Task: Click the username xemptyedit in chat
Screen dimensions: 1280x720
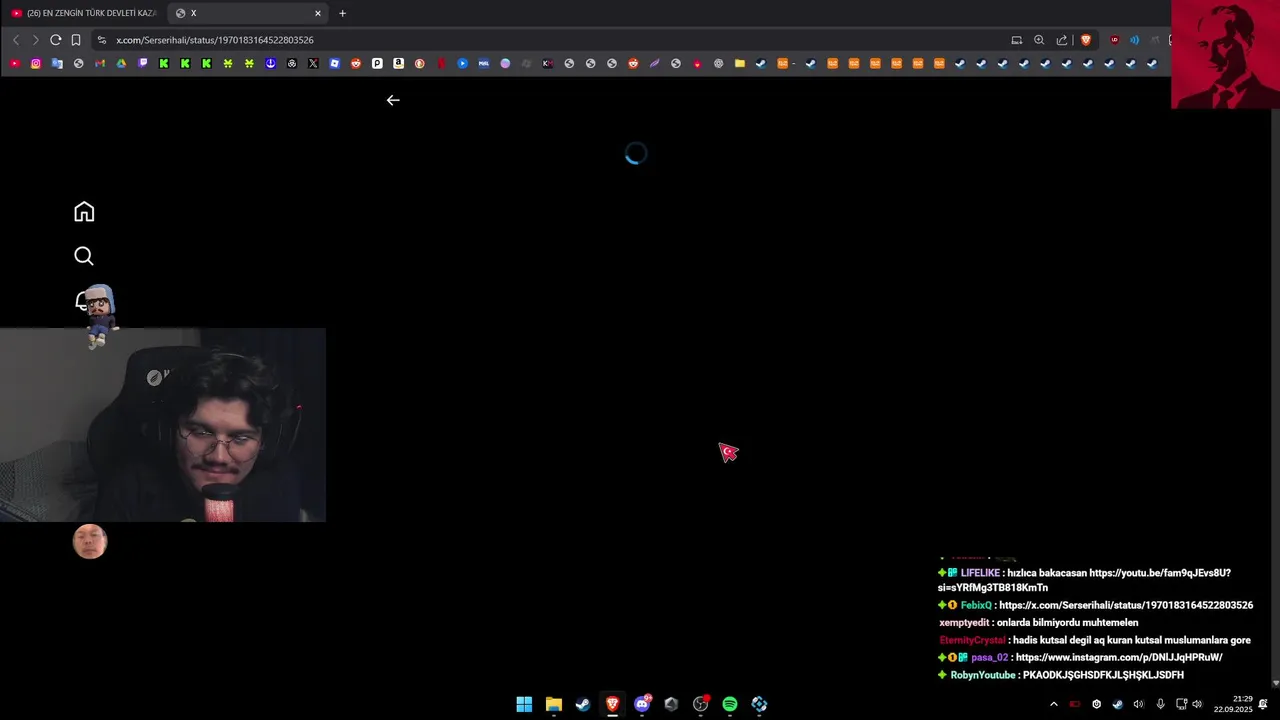Action: [964, 622]
